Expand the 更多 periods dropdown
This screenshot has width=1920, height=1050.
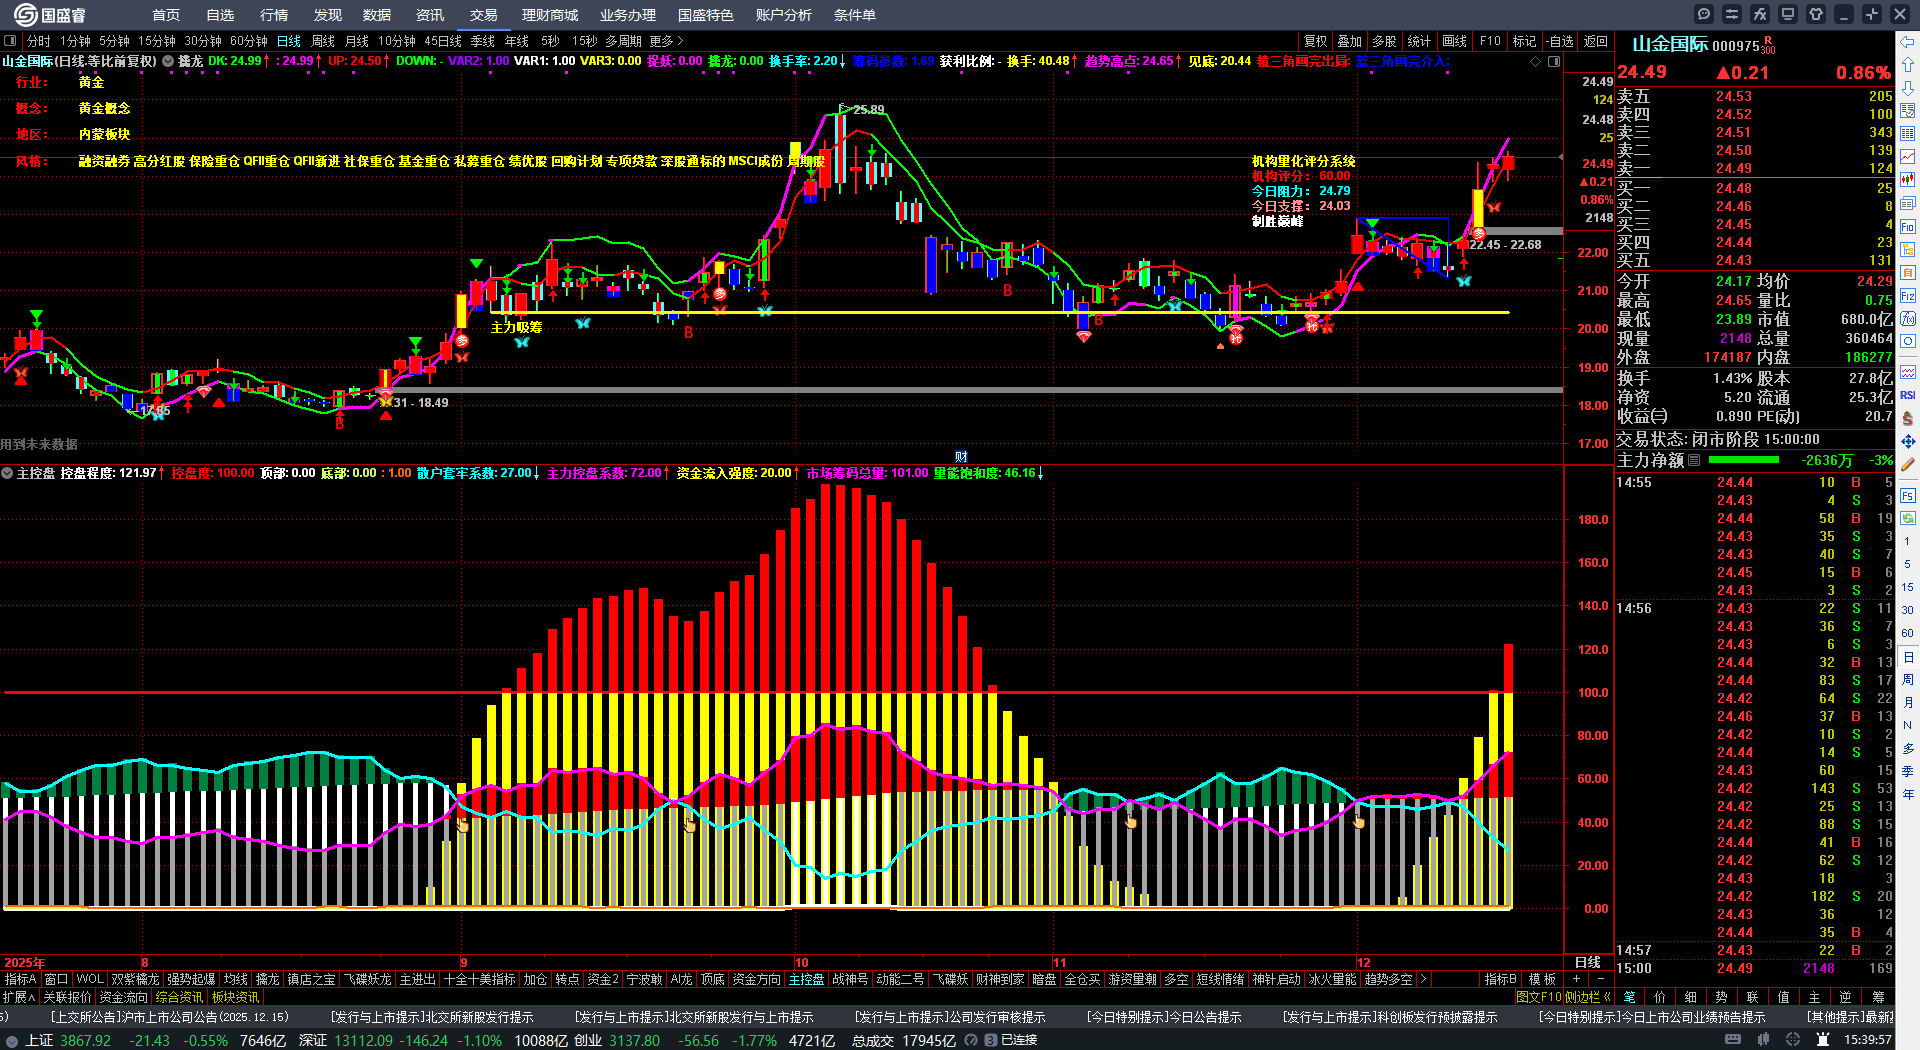click(x=666, y=41)
